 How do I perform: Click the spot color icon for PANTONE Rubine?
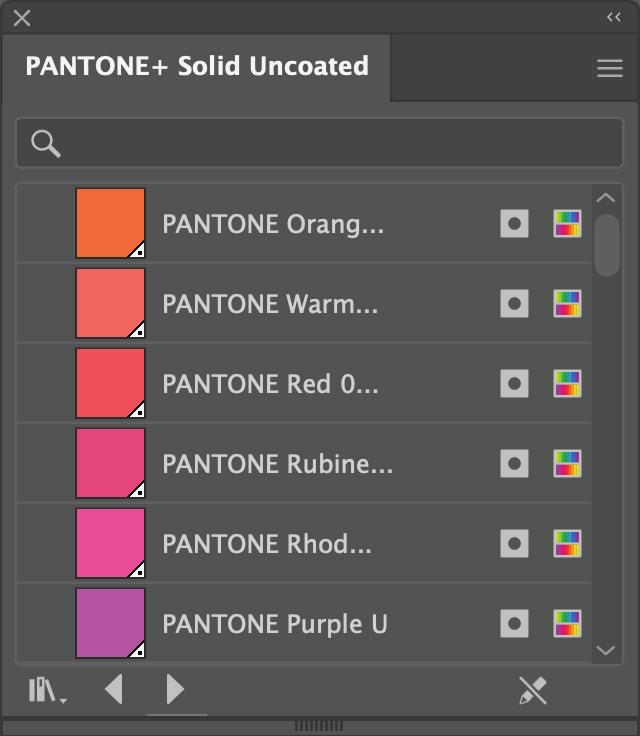point(514,463)
